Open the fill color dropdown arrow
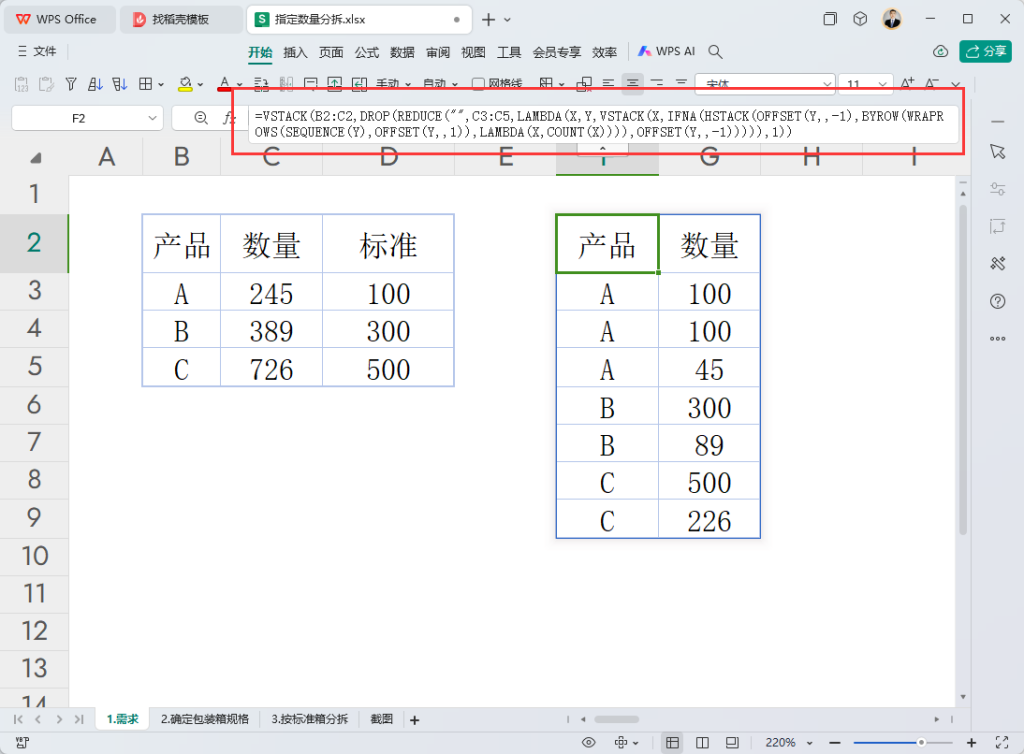 tap(200, 85)
